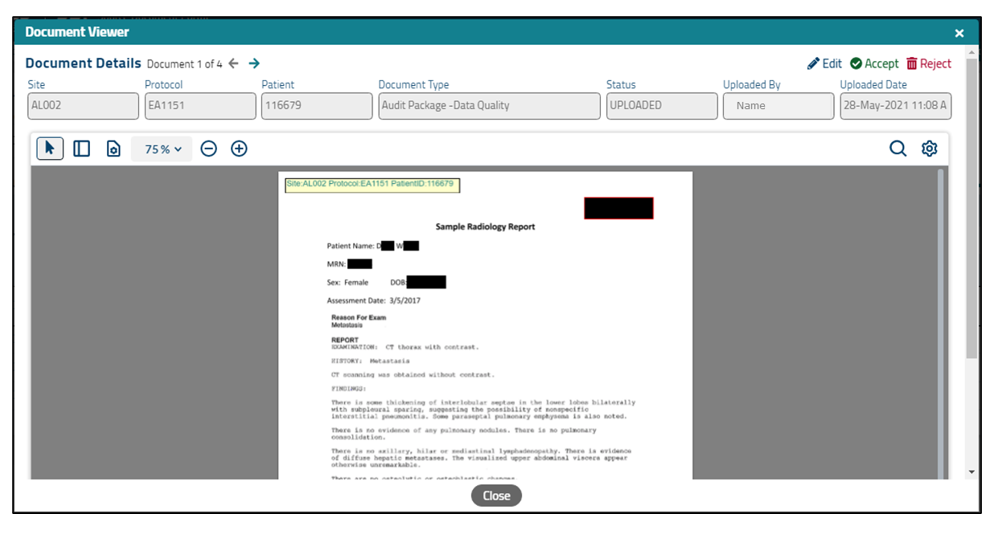Click the dialog scrollbar down arrow
Viewport: 1005px width, 537px height.
pyautogui.click(x=972, y=472)
